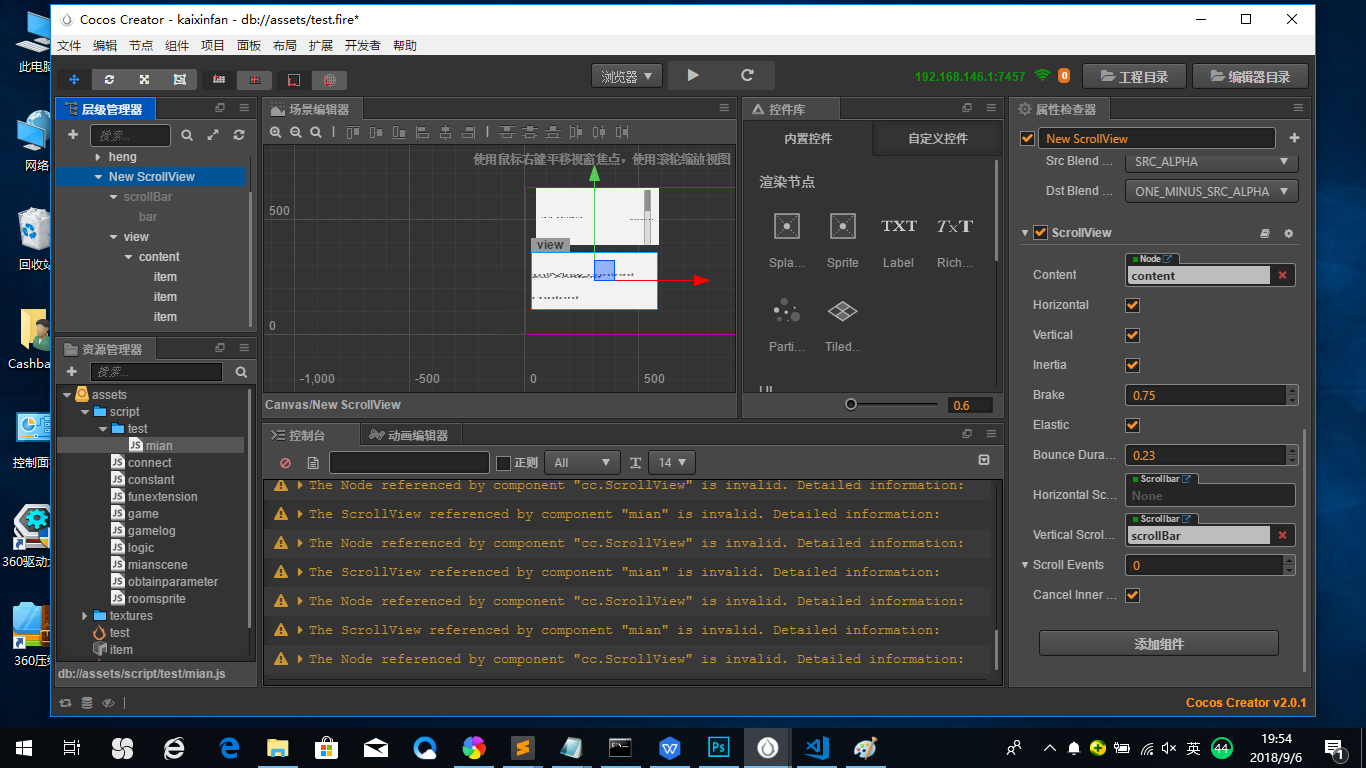The width and height of the screenshot is (1366, 768).
Task: Click the hierarchy refresh icon
Action: pyautogui.click(x=239, y=135)
